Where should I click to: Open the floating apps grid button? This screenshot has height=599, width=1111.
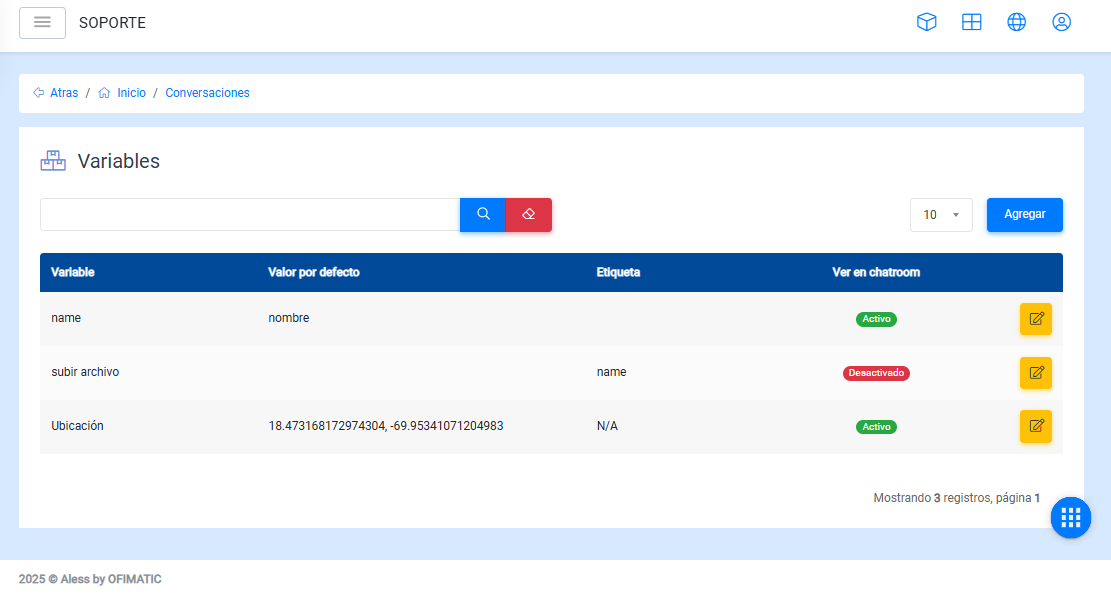[1071, 517]
